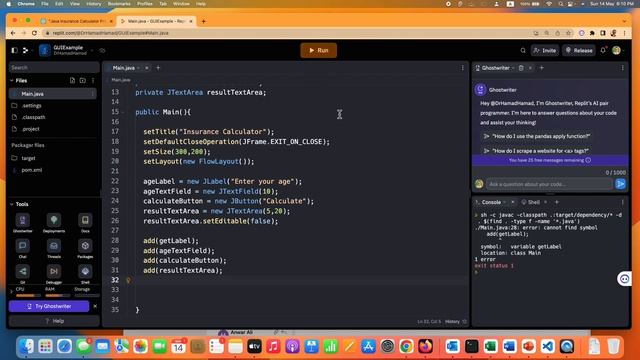This screenshot has height=360, width=640.
Task: Click the info icon beside free messages remaining
Action: pyautogui.click(x=588, y=160)
